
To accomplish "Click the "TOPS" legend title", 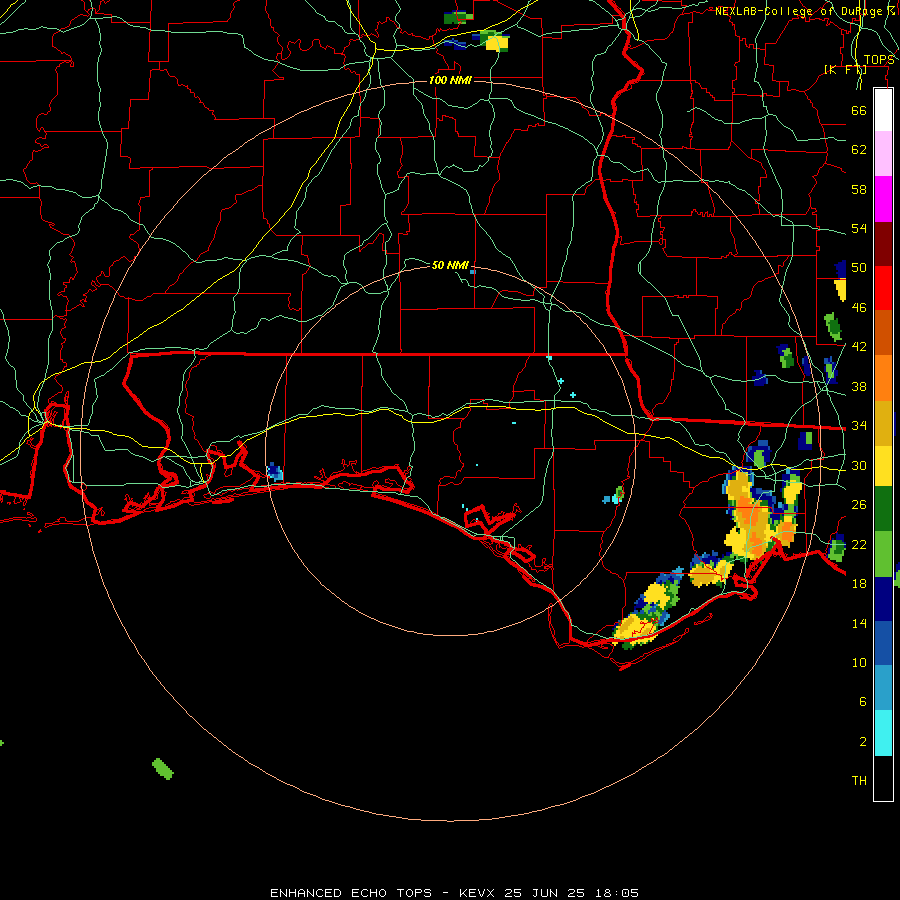I will click(879, 60).
